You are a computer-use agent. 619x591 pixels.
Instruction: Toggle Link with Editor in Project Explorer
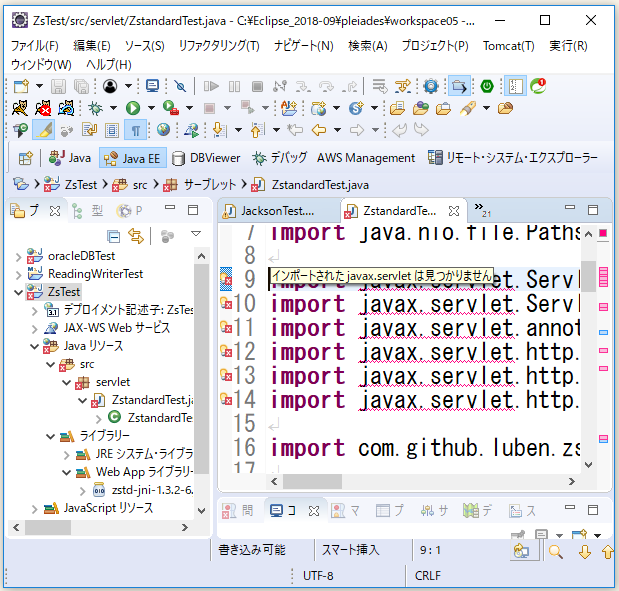(136, 236)
